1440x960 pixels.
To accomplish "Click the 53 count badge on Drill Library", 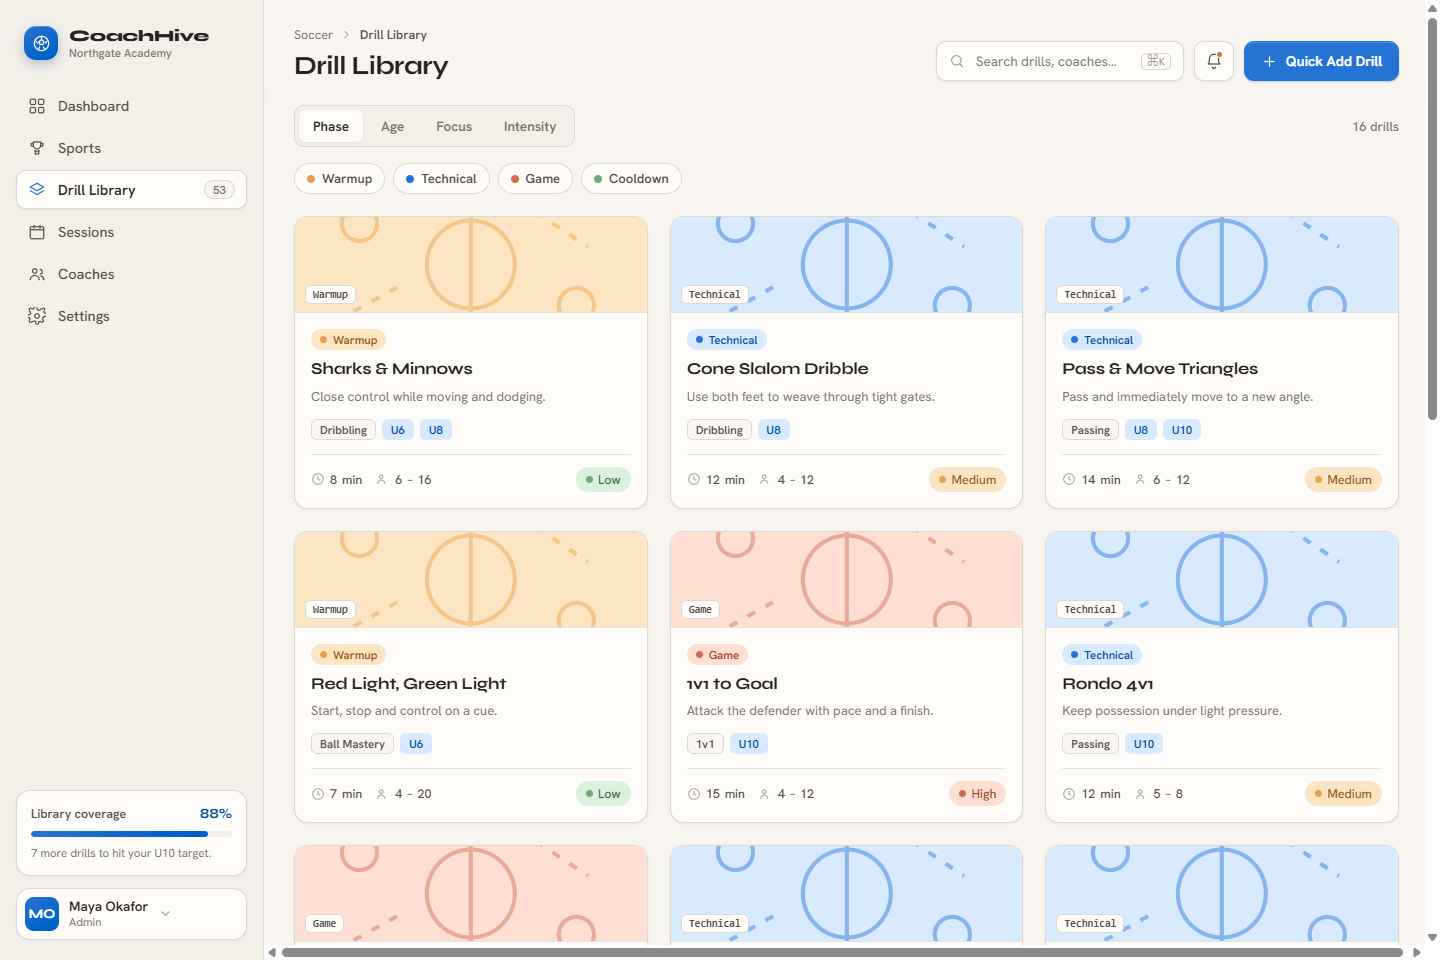I will coord(219,190).
